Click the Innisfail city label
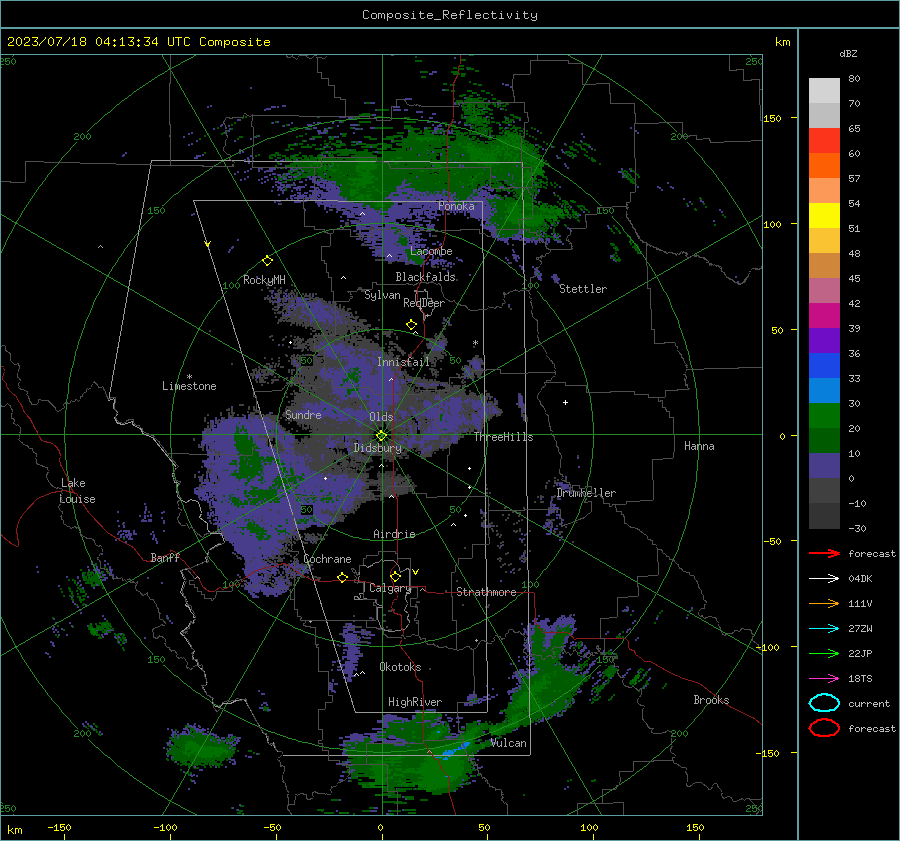900x841 pixels. click(403, 362)
